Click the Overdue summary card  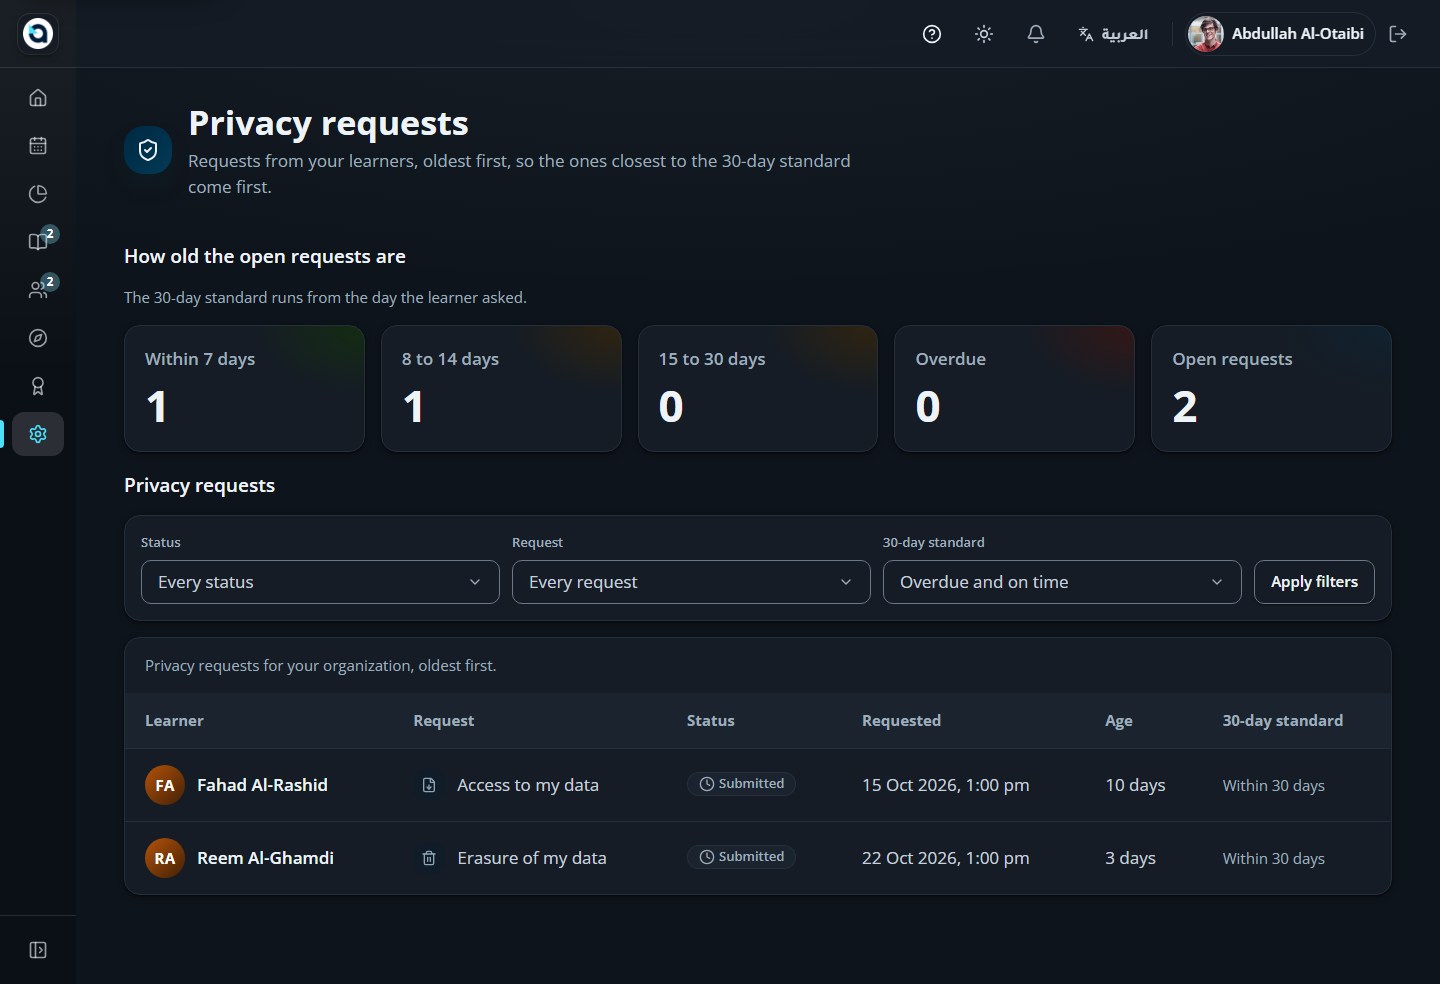click(x=1014, y=388)
